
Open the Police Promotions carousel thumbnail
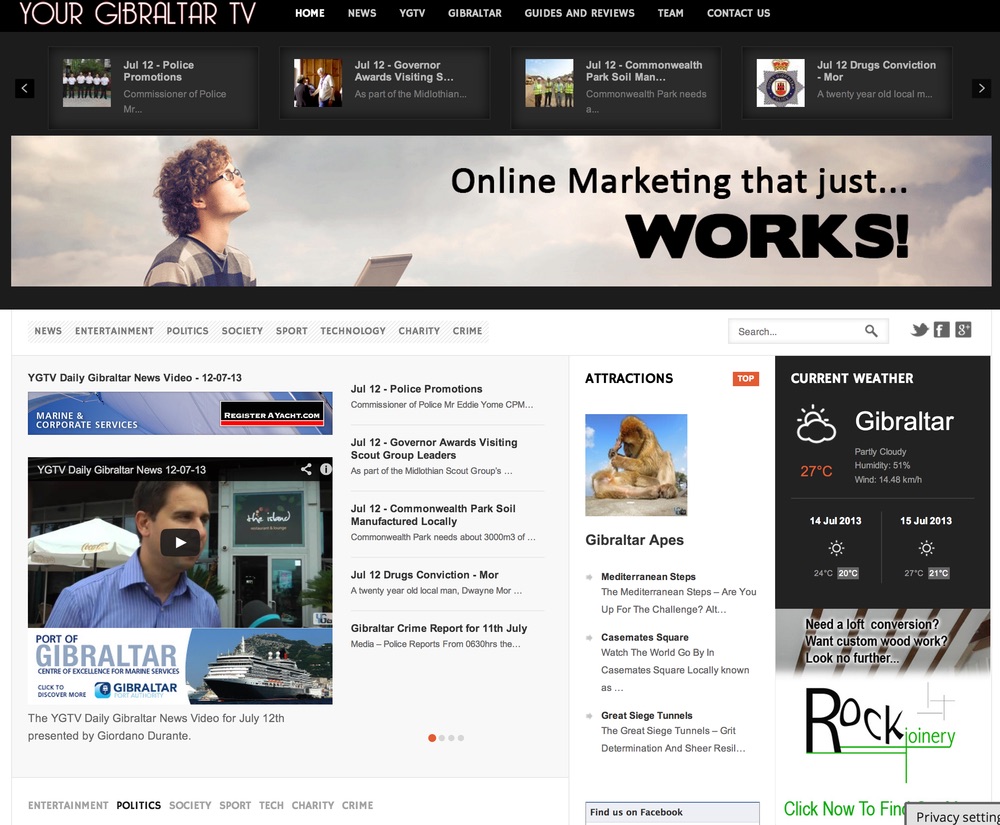[87, 82]
